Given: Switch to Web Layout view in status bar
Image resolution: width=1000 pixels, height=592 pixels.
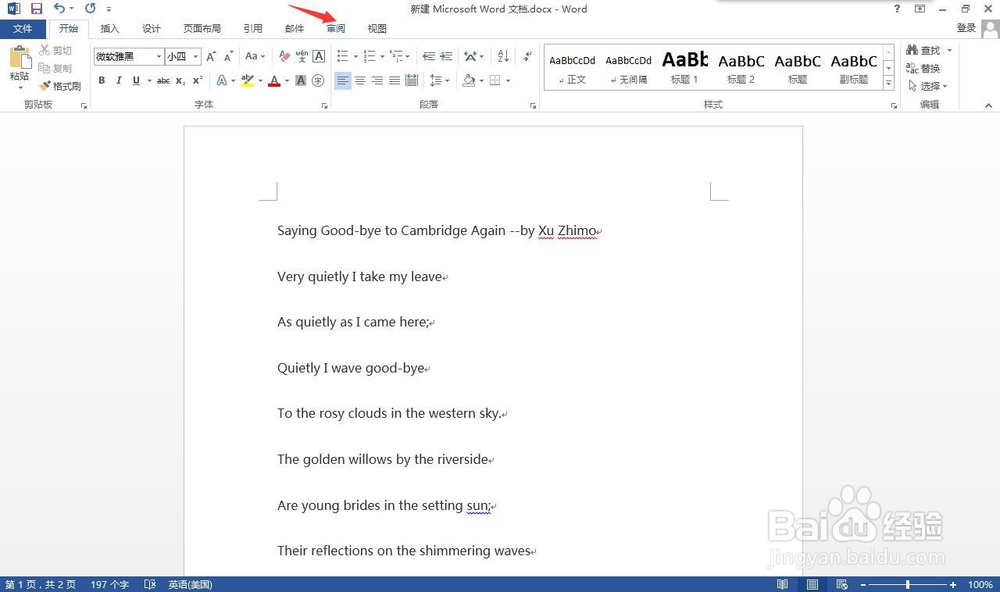Looking at the screenshot, I should click(x=842, y=584).
